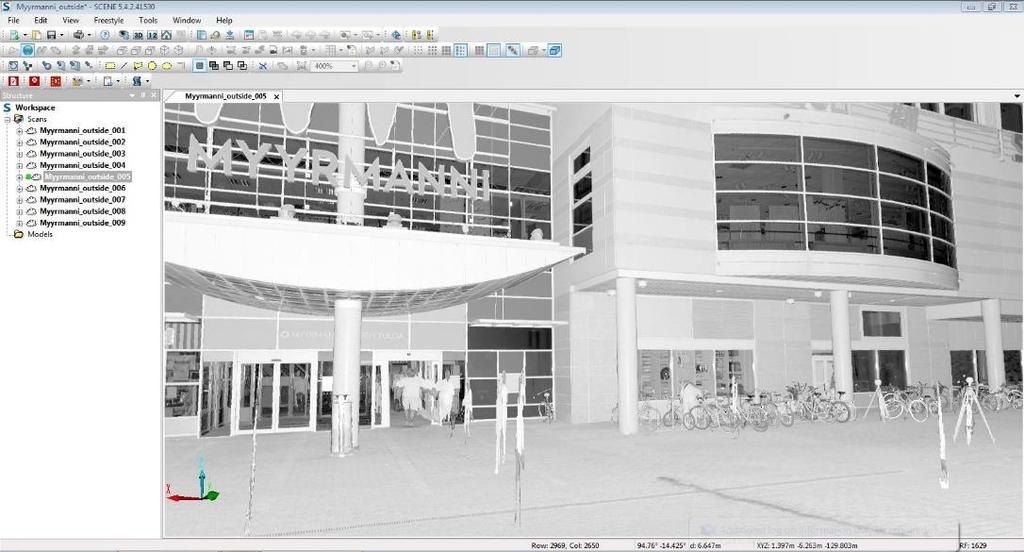
Task: Toggle the highlighted dotted-grid point display button
Action: point(460,50)
